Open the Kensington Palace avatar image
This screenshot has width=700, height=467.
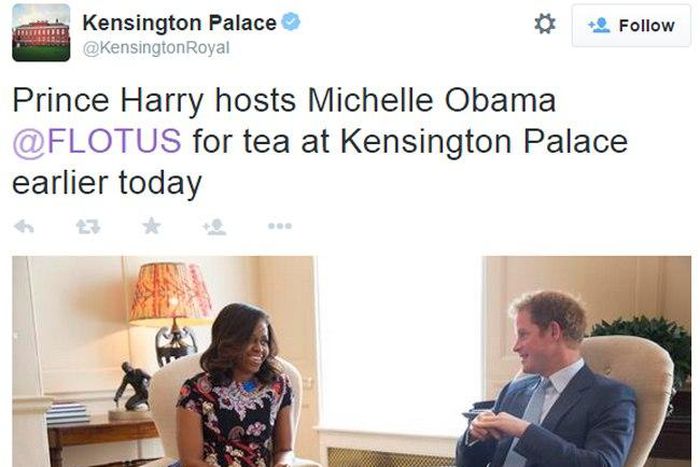click(41, 33)
